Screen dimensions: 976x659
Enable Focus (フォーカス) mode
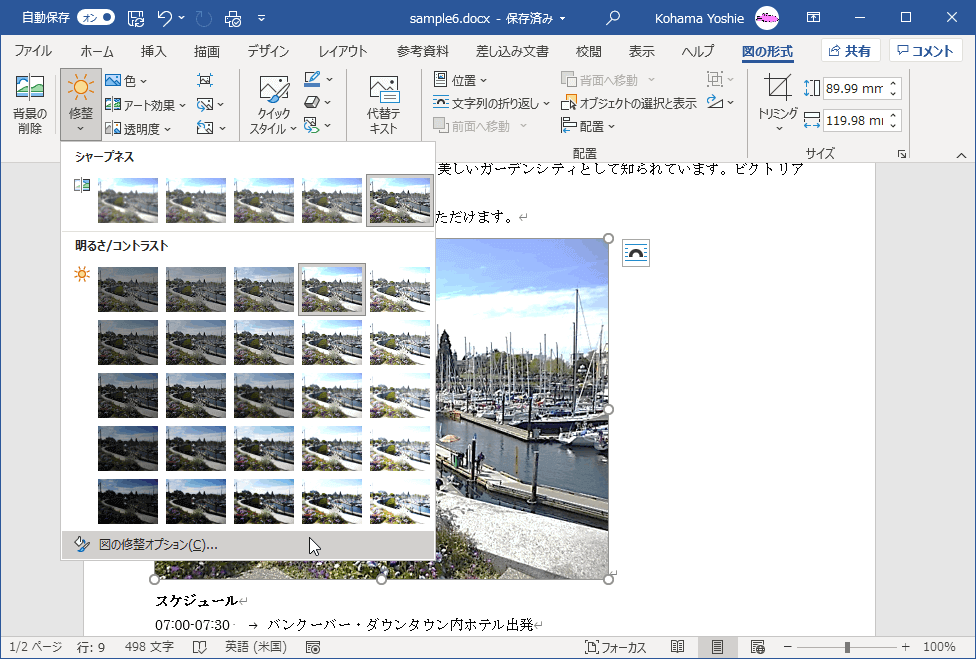[x=616, y=647]
